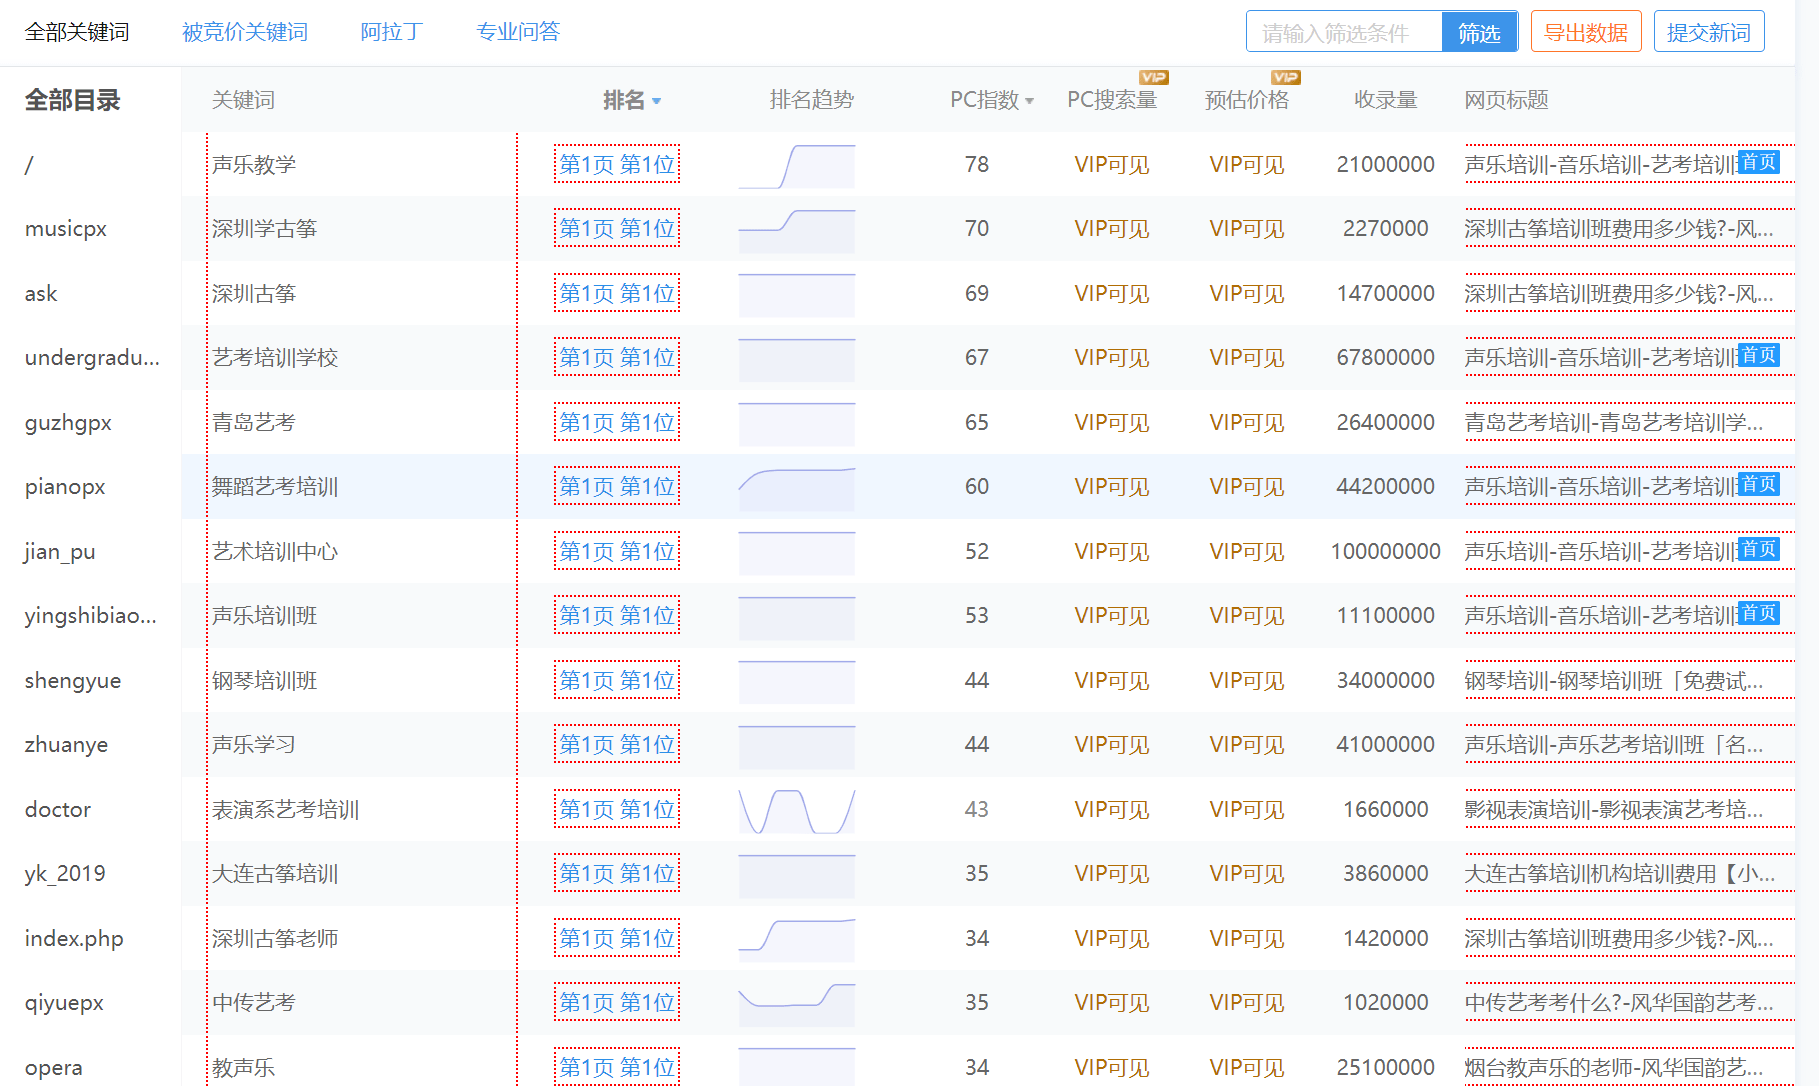1819x1086 pixels.
Task: View trend chart for 中传艺考
Action: (x=797, y=1005)
